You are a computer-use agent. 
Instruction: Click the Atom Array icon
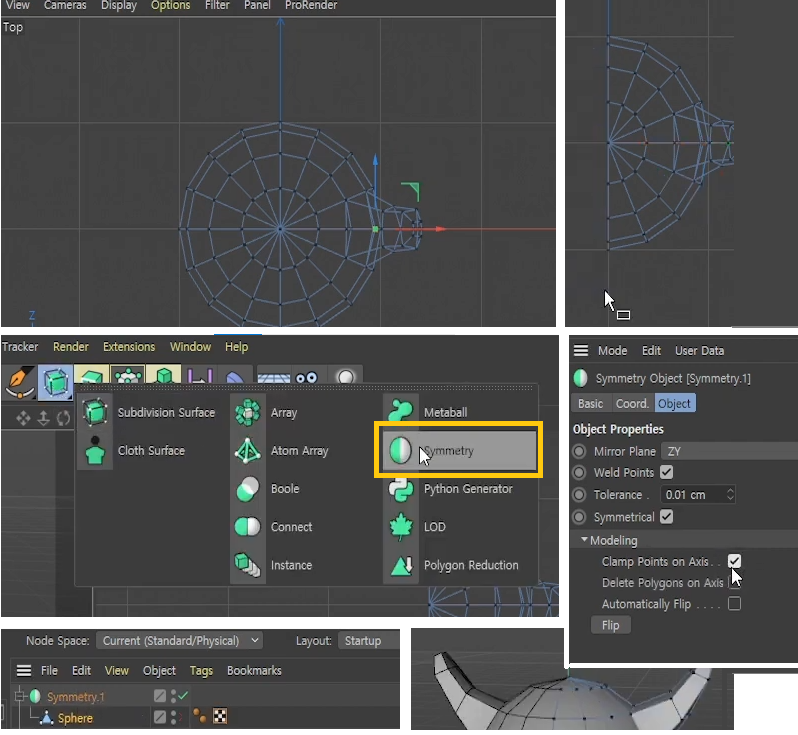[248, 450]
